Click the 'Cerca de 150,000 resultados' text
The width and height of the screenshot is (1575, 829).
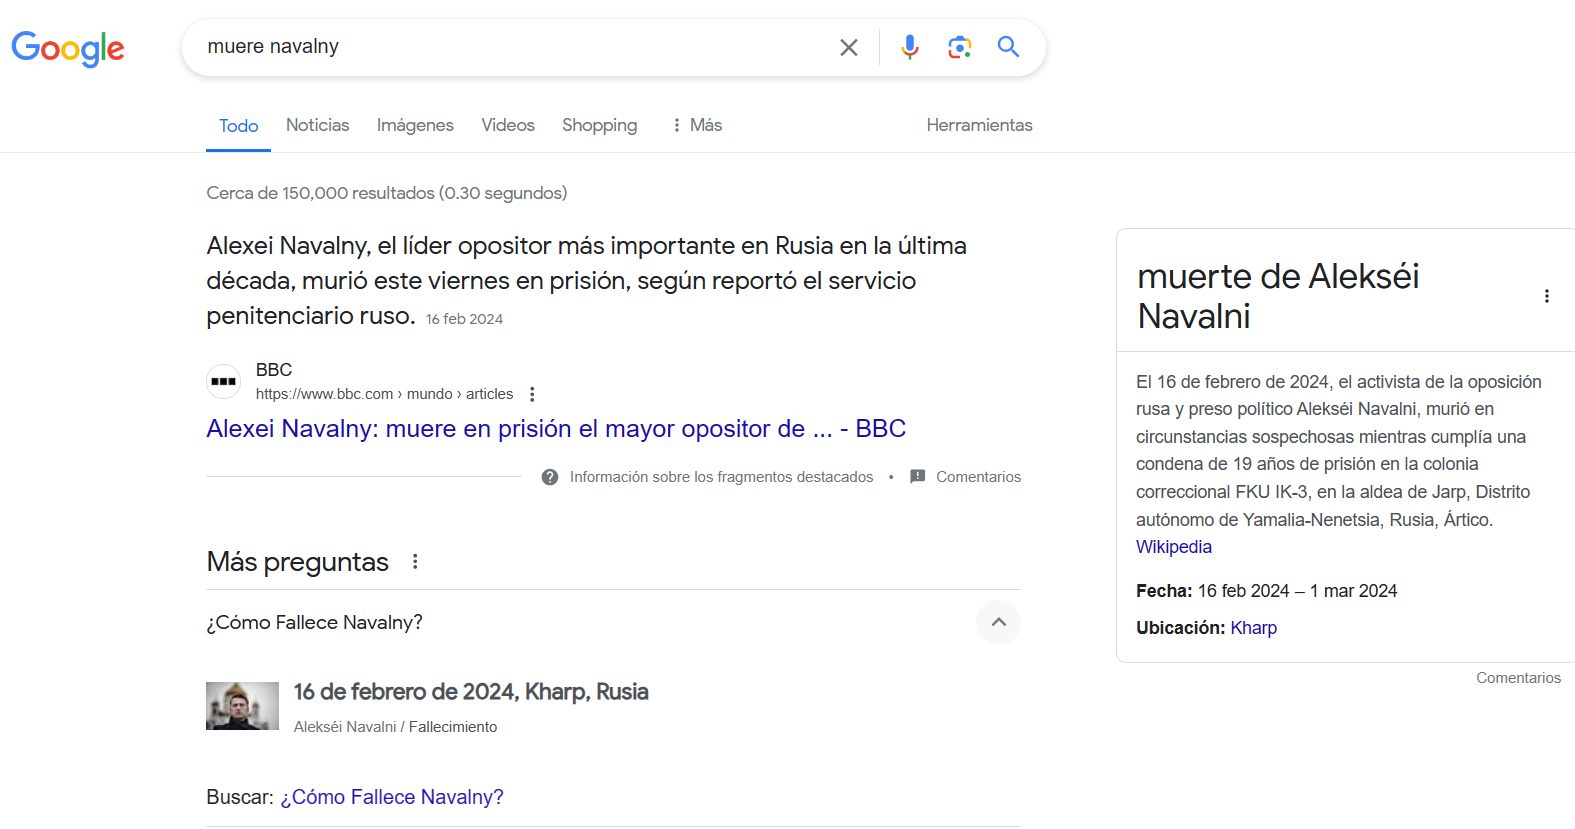point(387,193)
